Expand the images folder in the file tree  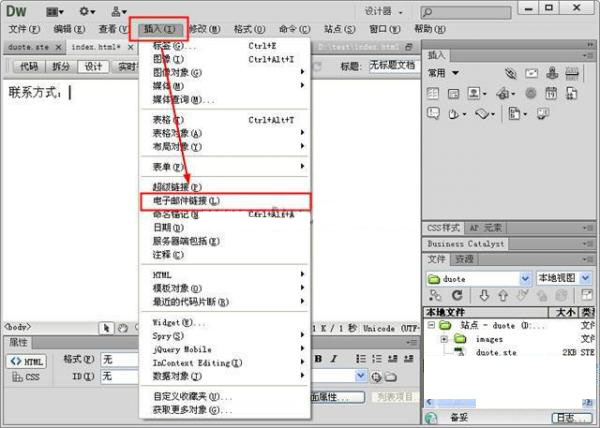444,340
